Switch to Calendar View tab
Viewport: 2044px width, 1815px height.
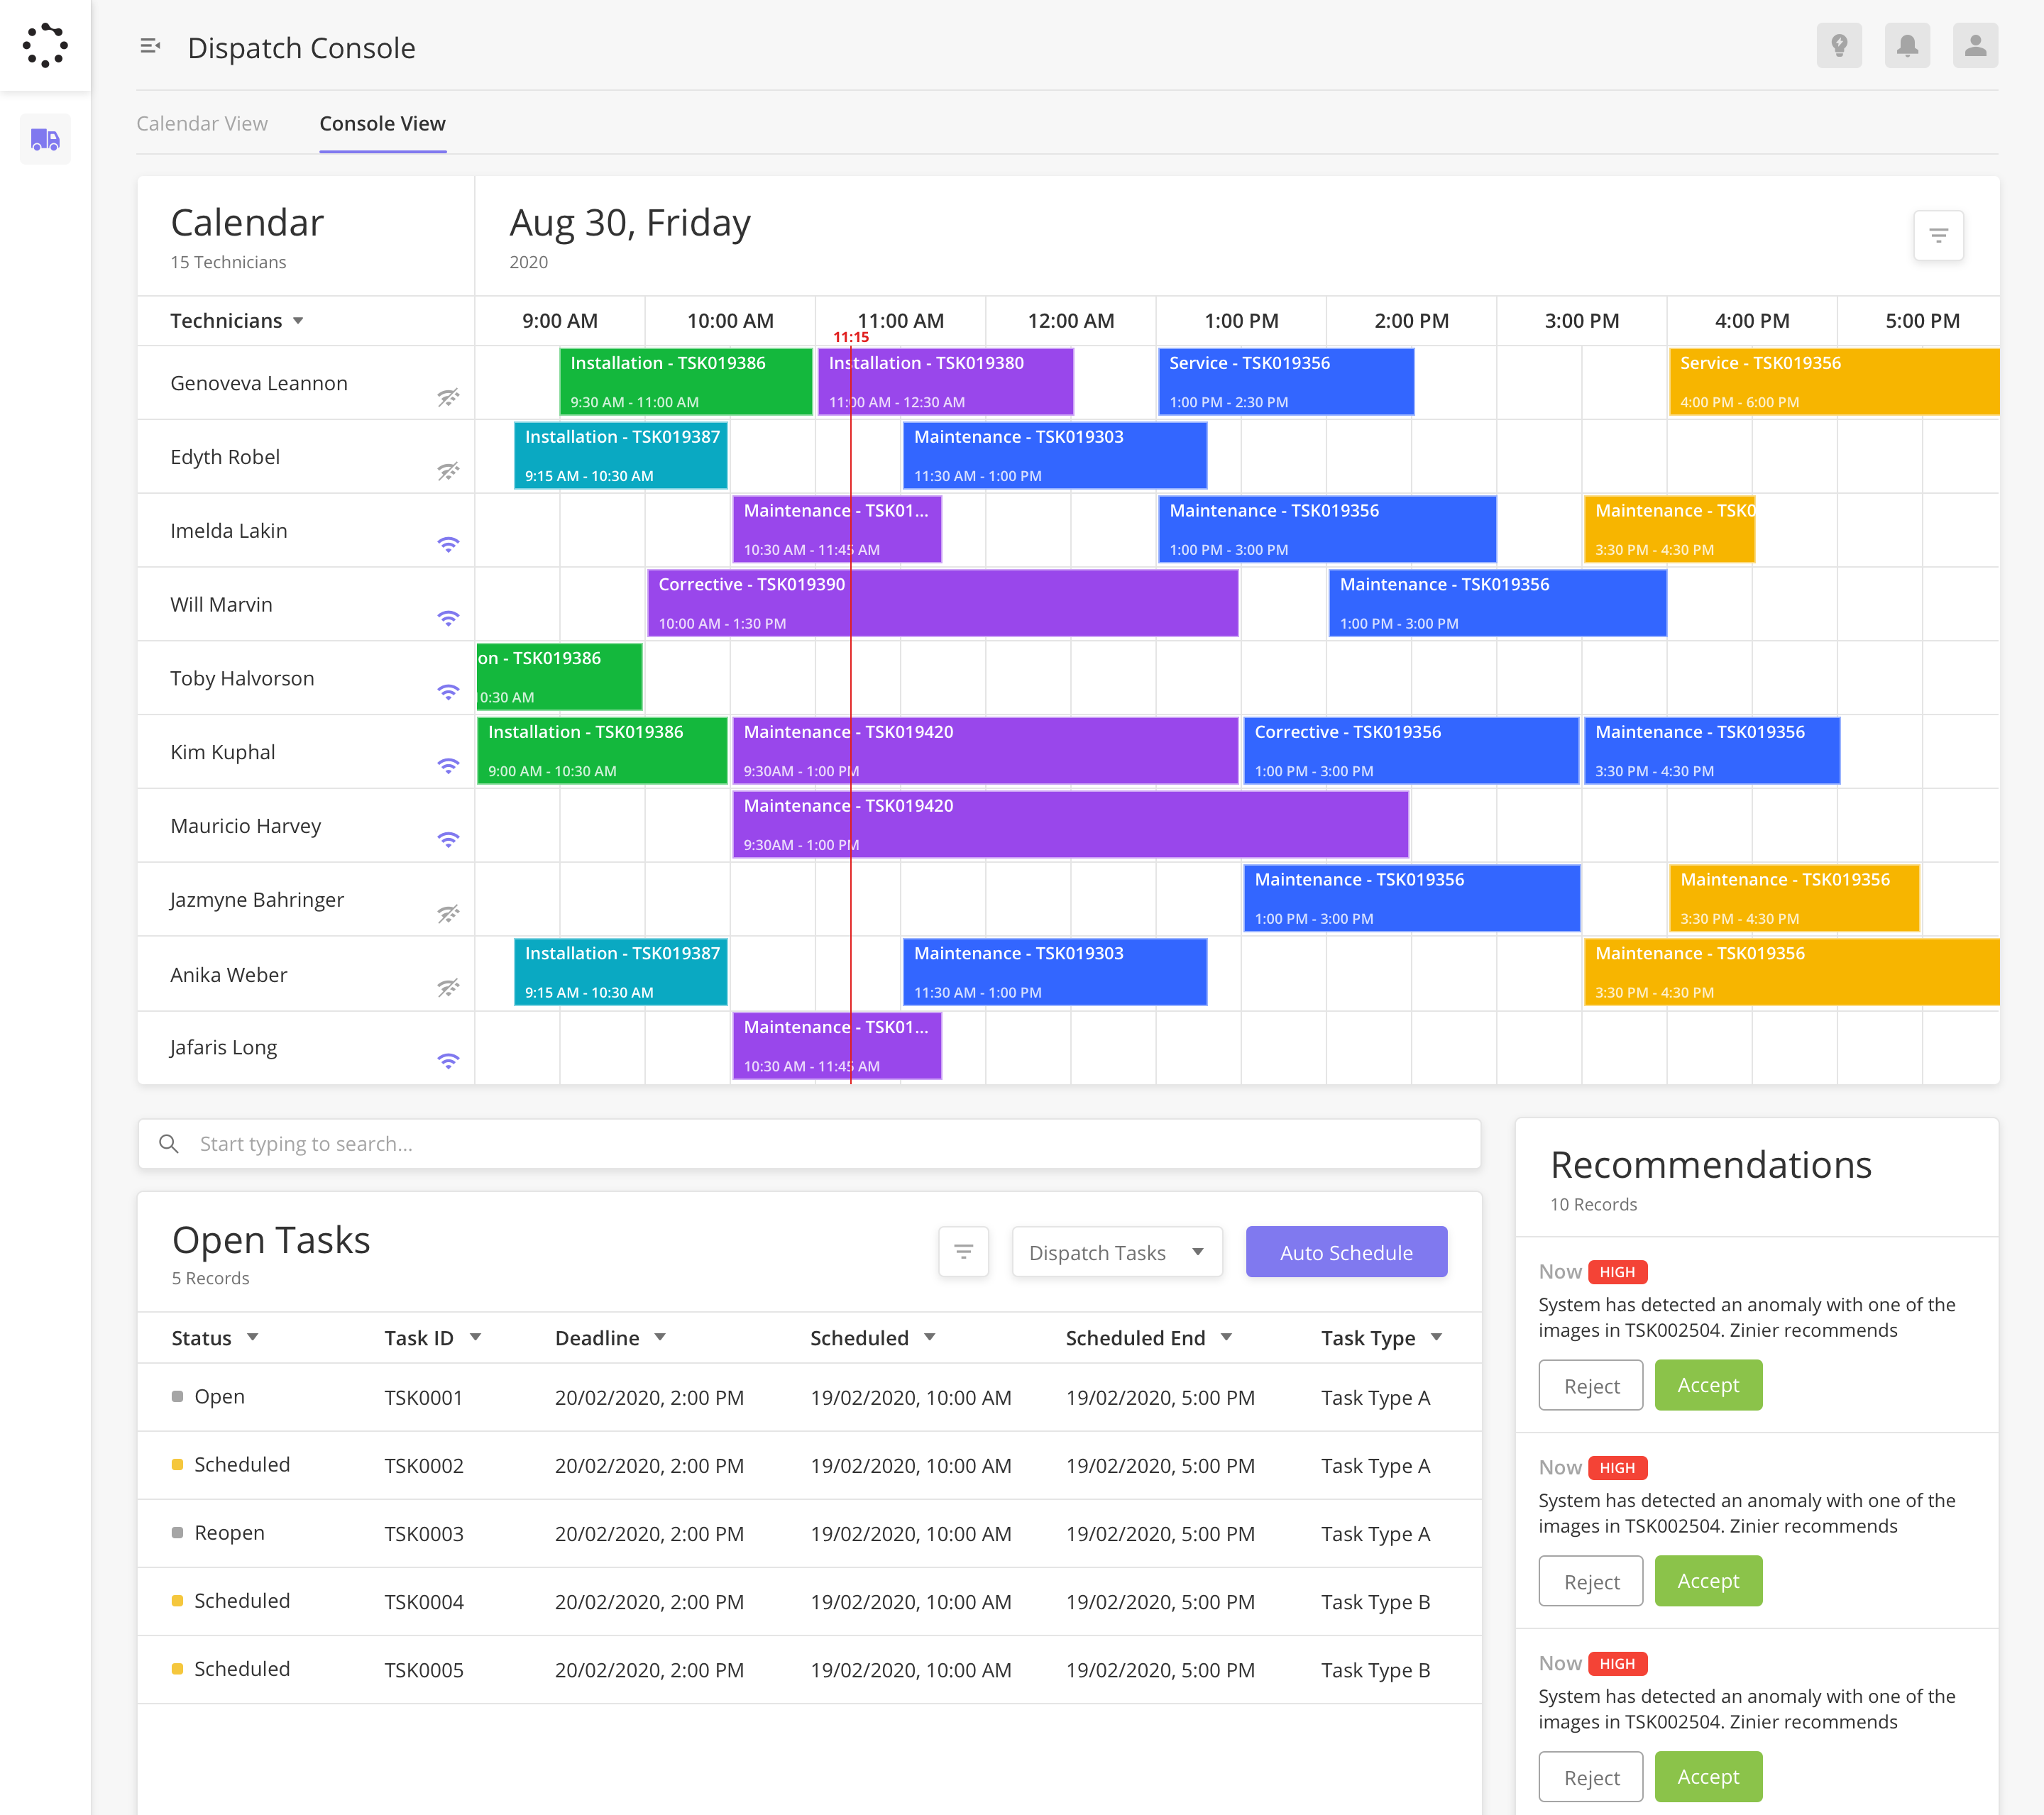[x=202, y=124]
